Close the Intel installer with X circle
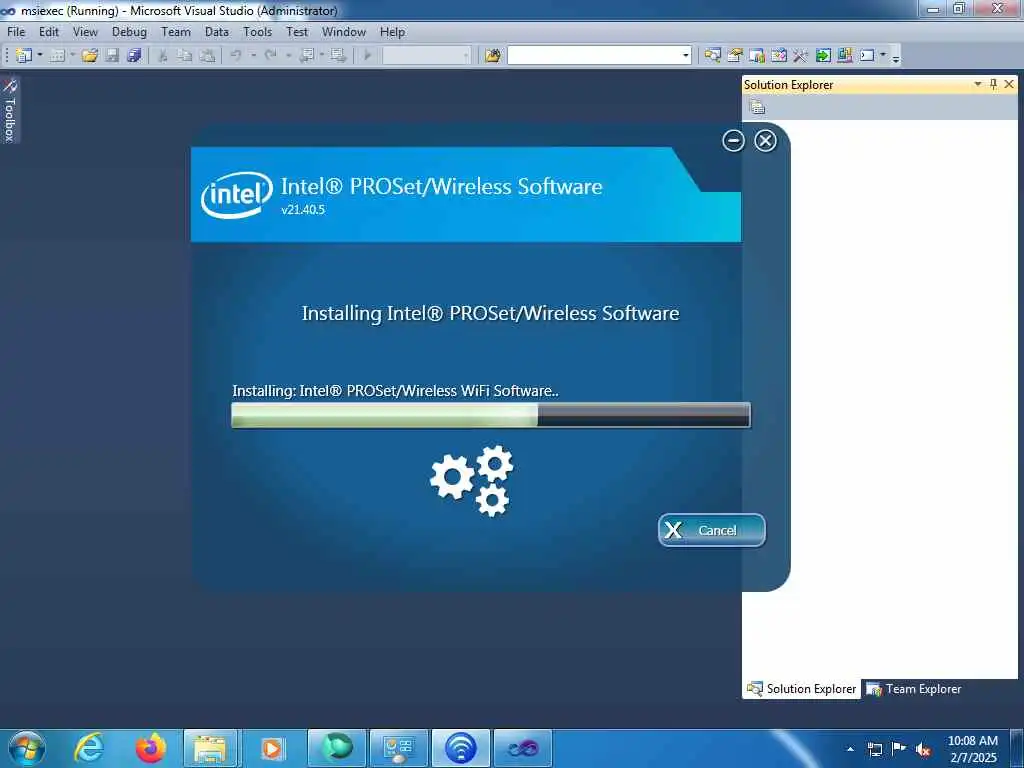The height and width of the screenshot is (768, 1024). click(765, 140)
